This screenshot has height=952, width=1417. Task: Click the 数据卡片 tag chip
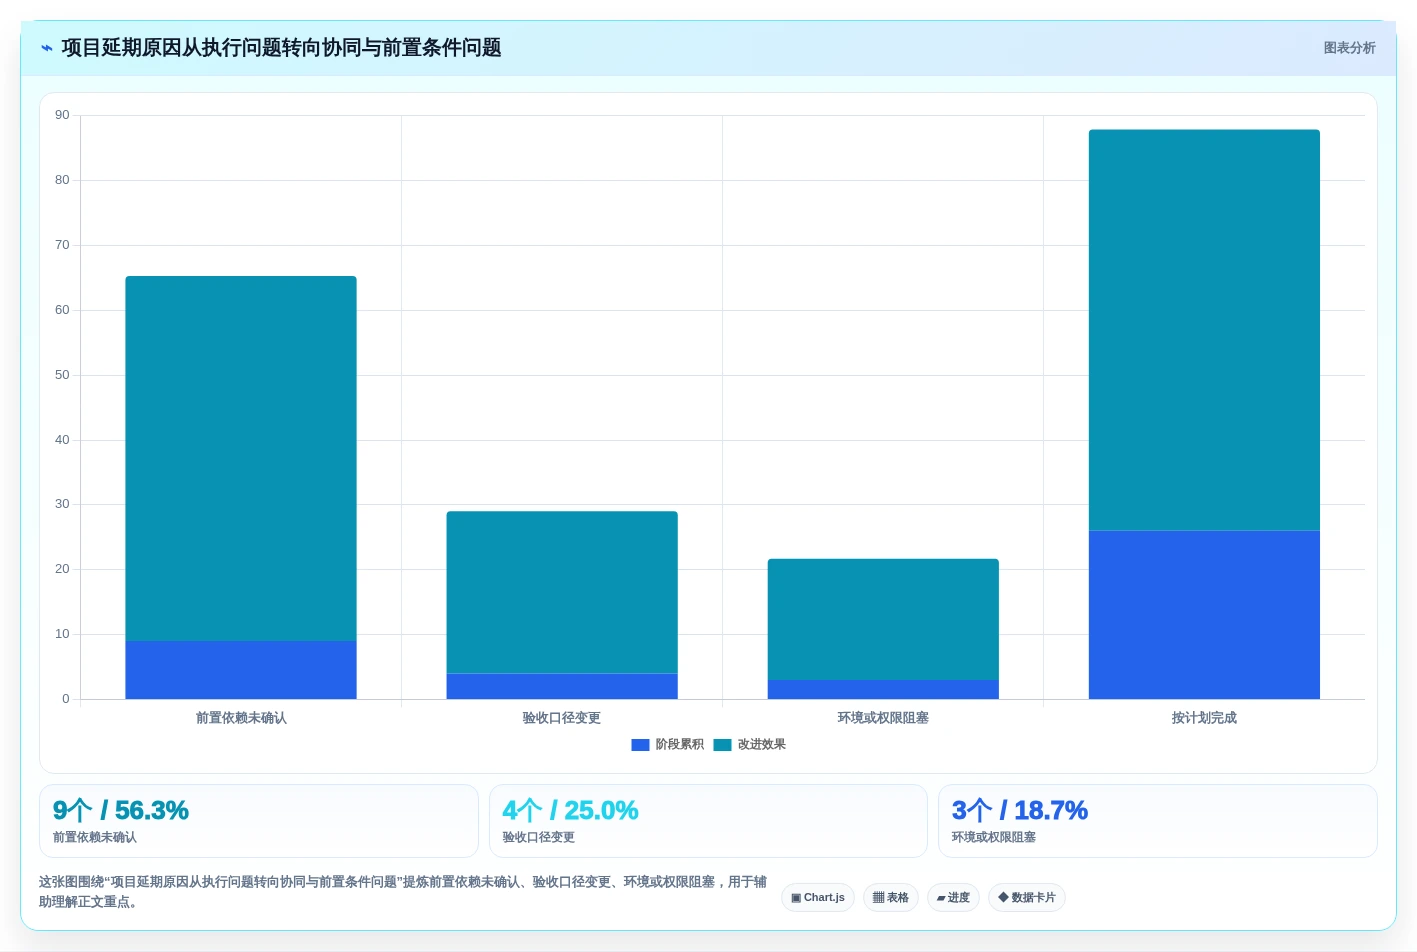1027,897
